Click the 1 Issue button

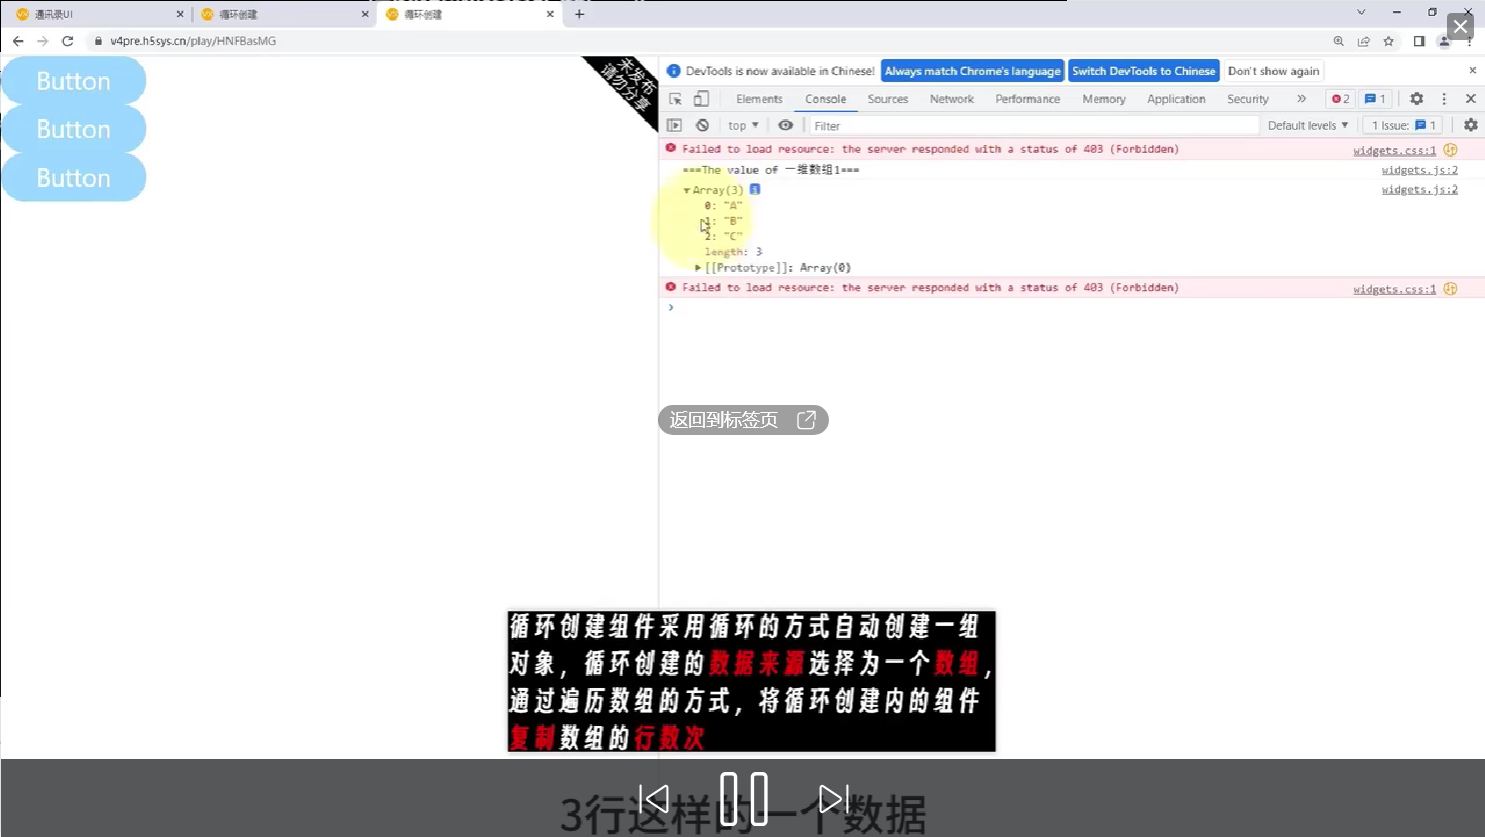pyautogui.click(x=1403, y=125)
